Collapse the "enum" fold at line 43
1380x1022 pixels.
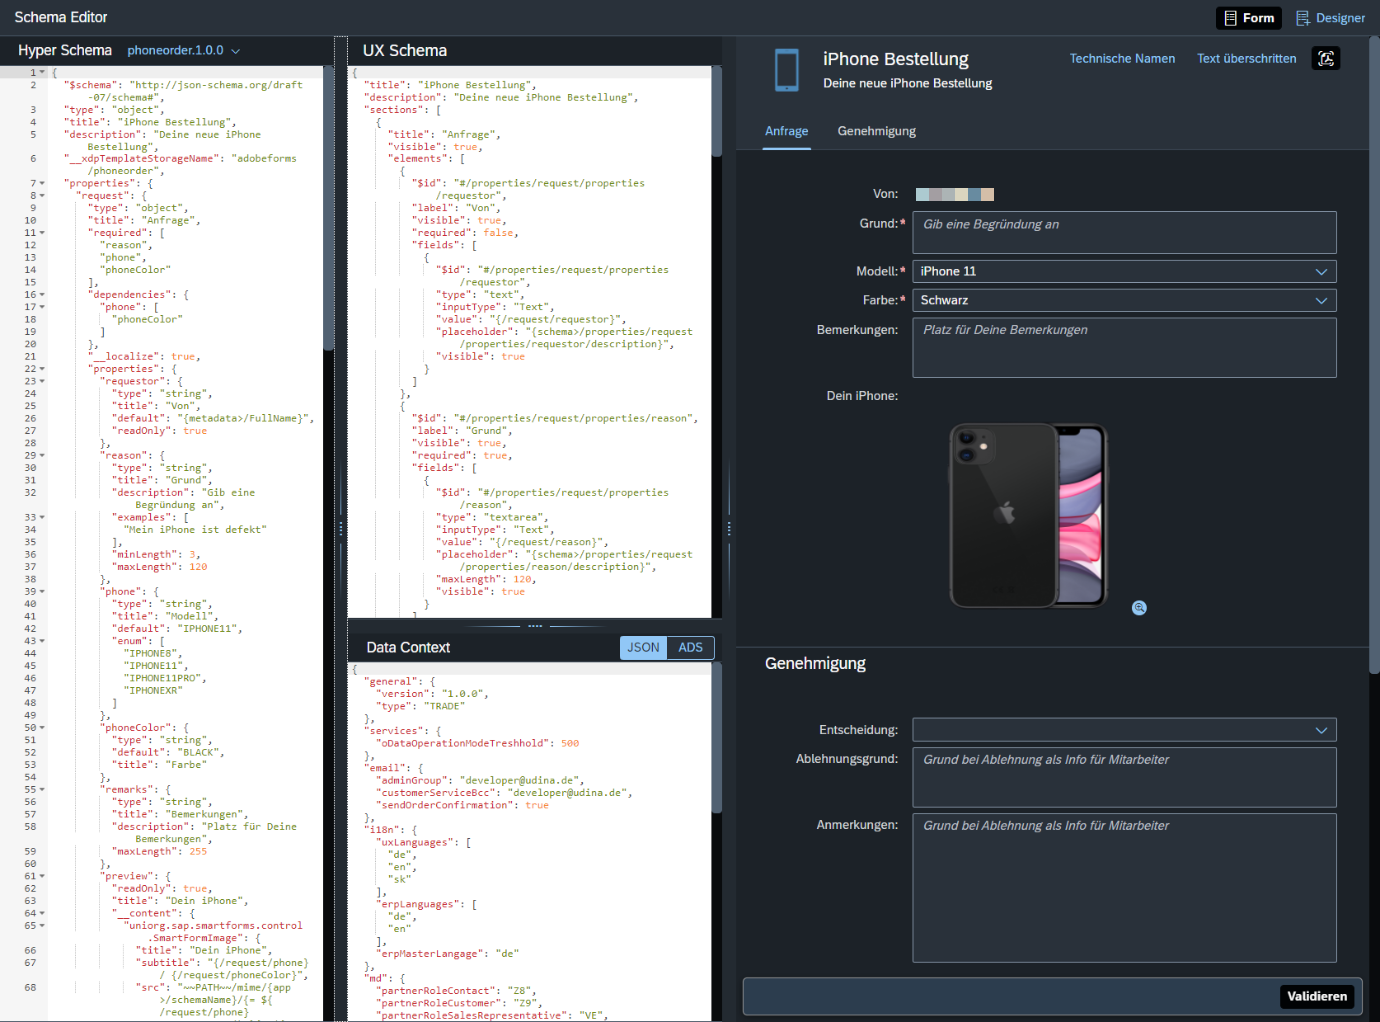(42, 641)
